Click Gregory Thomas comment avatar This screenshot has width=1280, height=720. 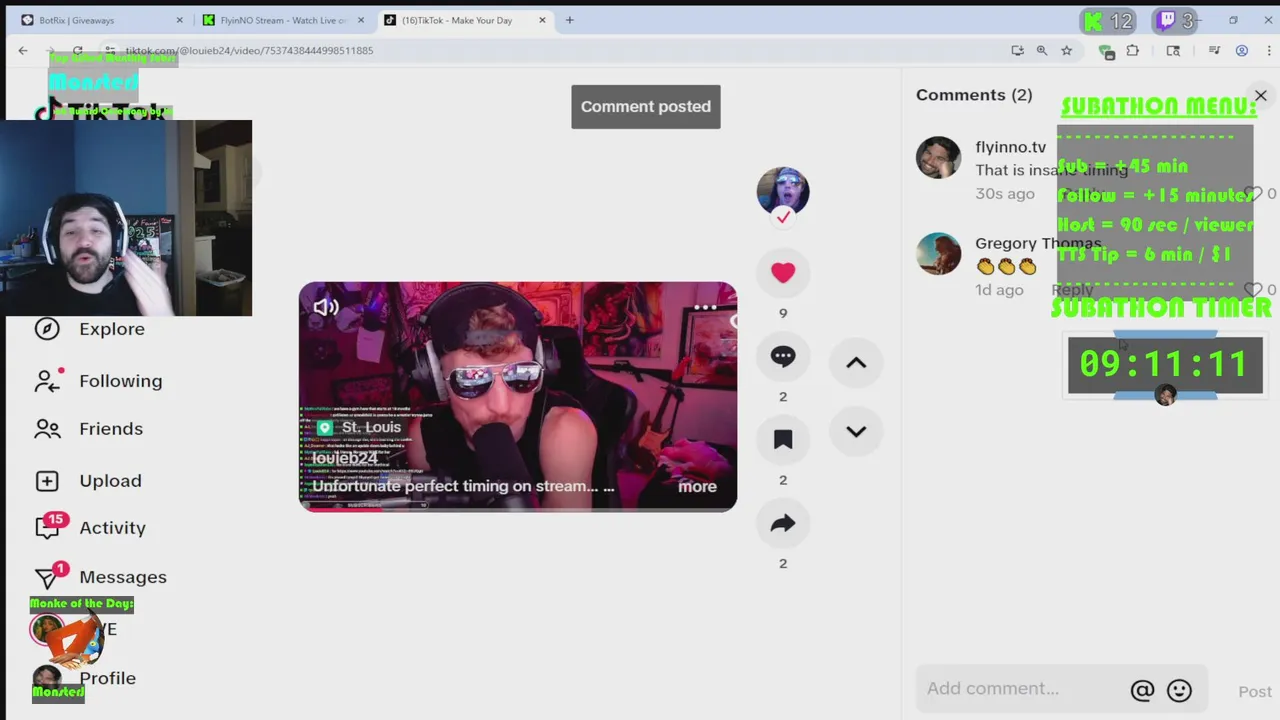click(938, 254)
